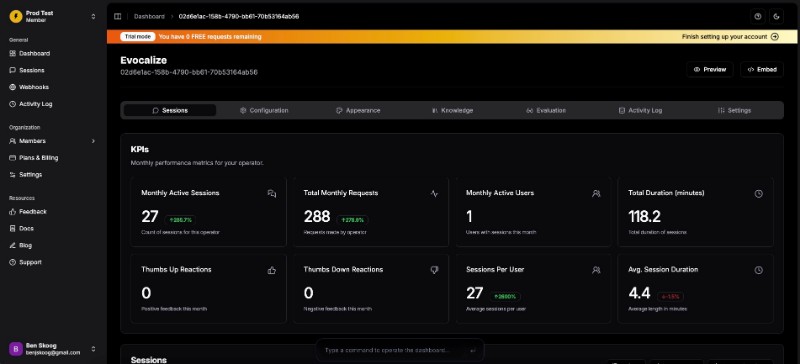The width and height of the screenshot is (800, 364).
Task: Click the Monthly Active Users people icon
Action: [596, 193]
